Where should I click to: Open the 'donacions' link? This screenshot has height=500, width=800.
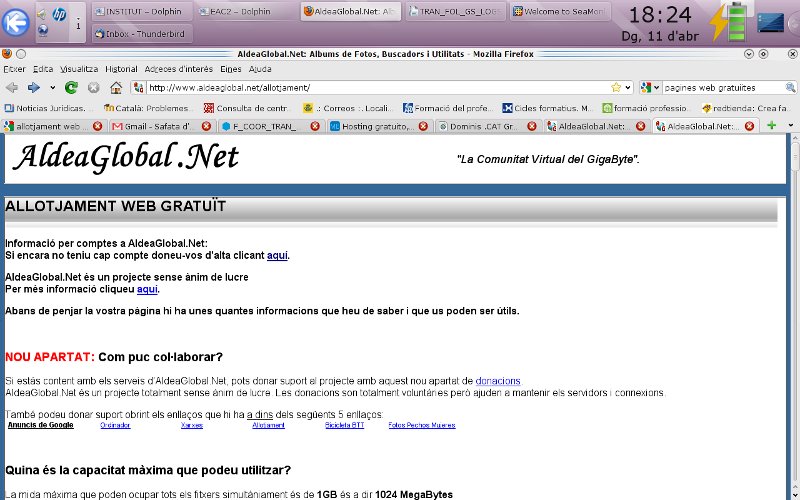498,381
